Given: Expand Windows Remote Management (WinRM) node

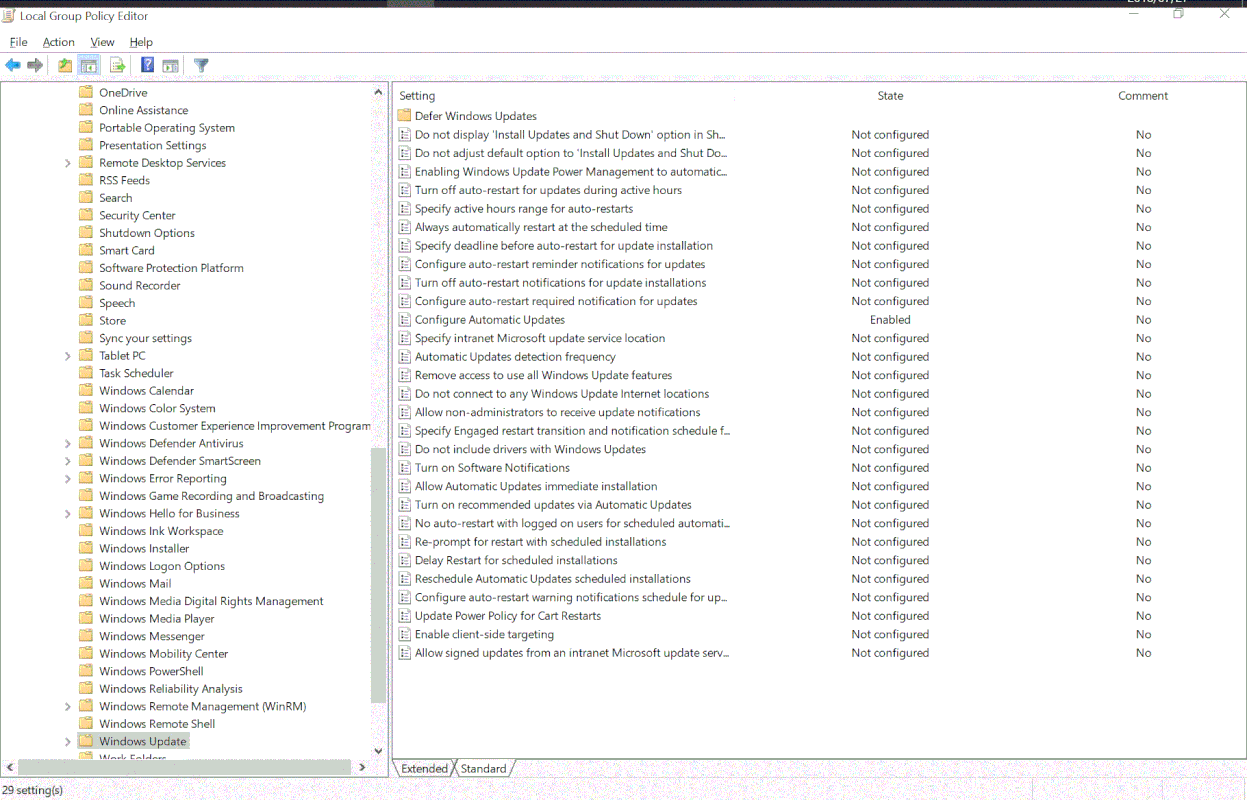Looking at the screenshot, I should pyautogui.click(x=68, y=707).
